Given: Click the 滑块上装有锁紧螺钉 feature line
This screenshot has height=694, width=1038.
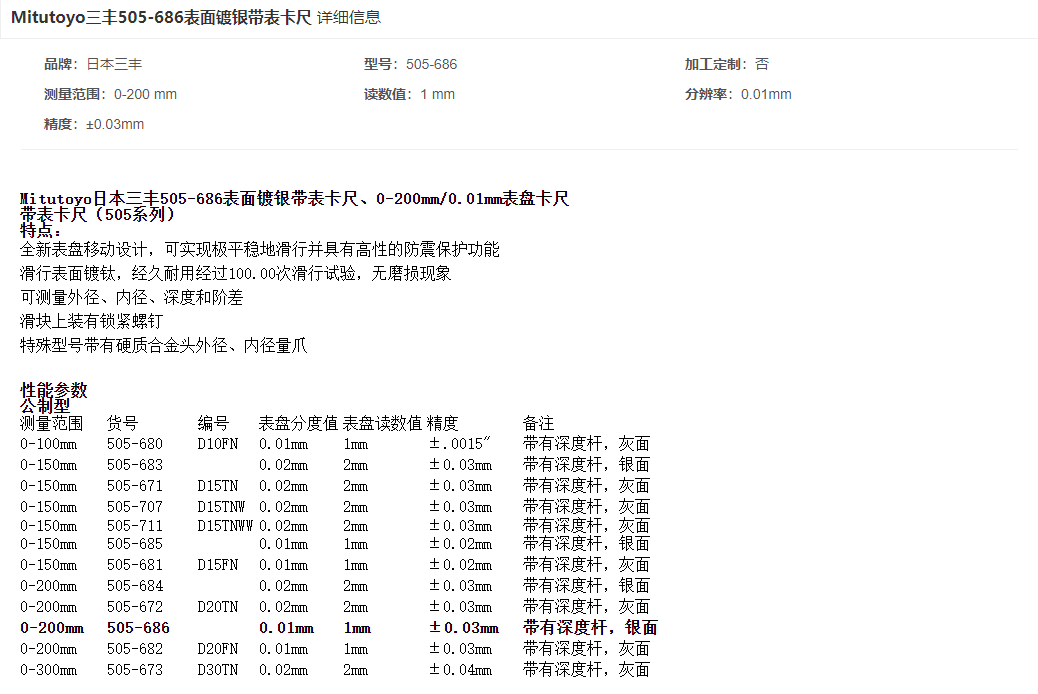Looking at the screenshot, I should tap(91, 321).
